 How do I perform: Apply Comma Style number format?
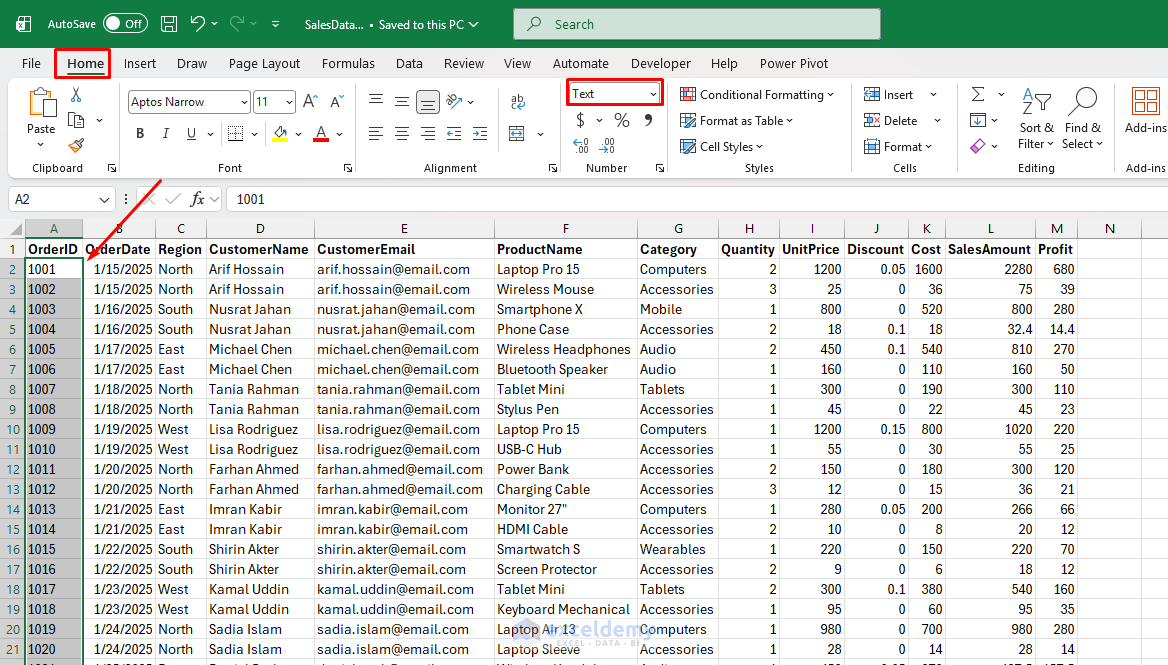(x=649, y=120)
